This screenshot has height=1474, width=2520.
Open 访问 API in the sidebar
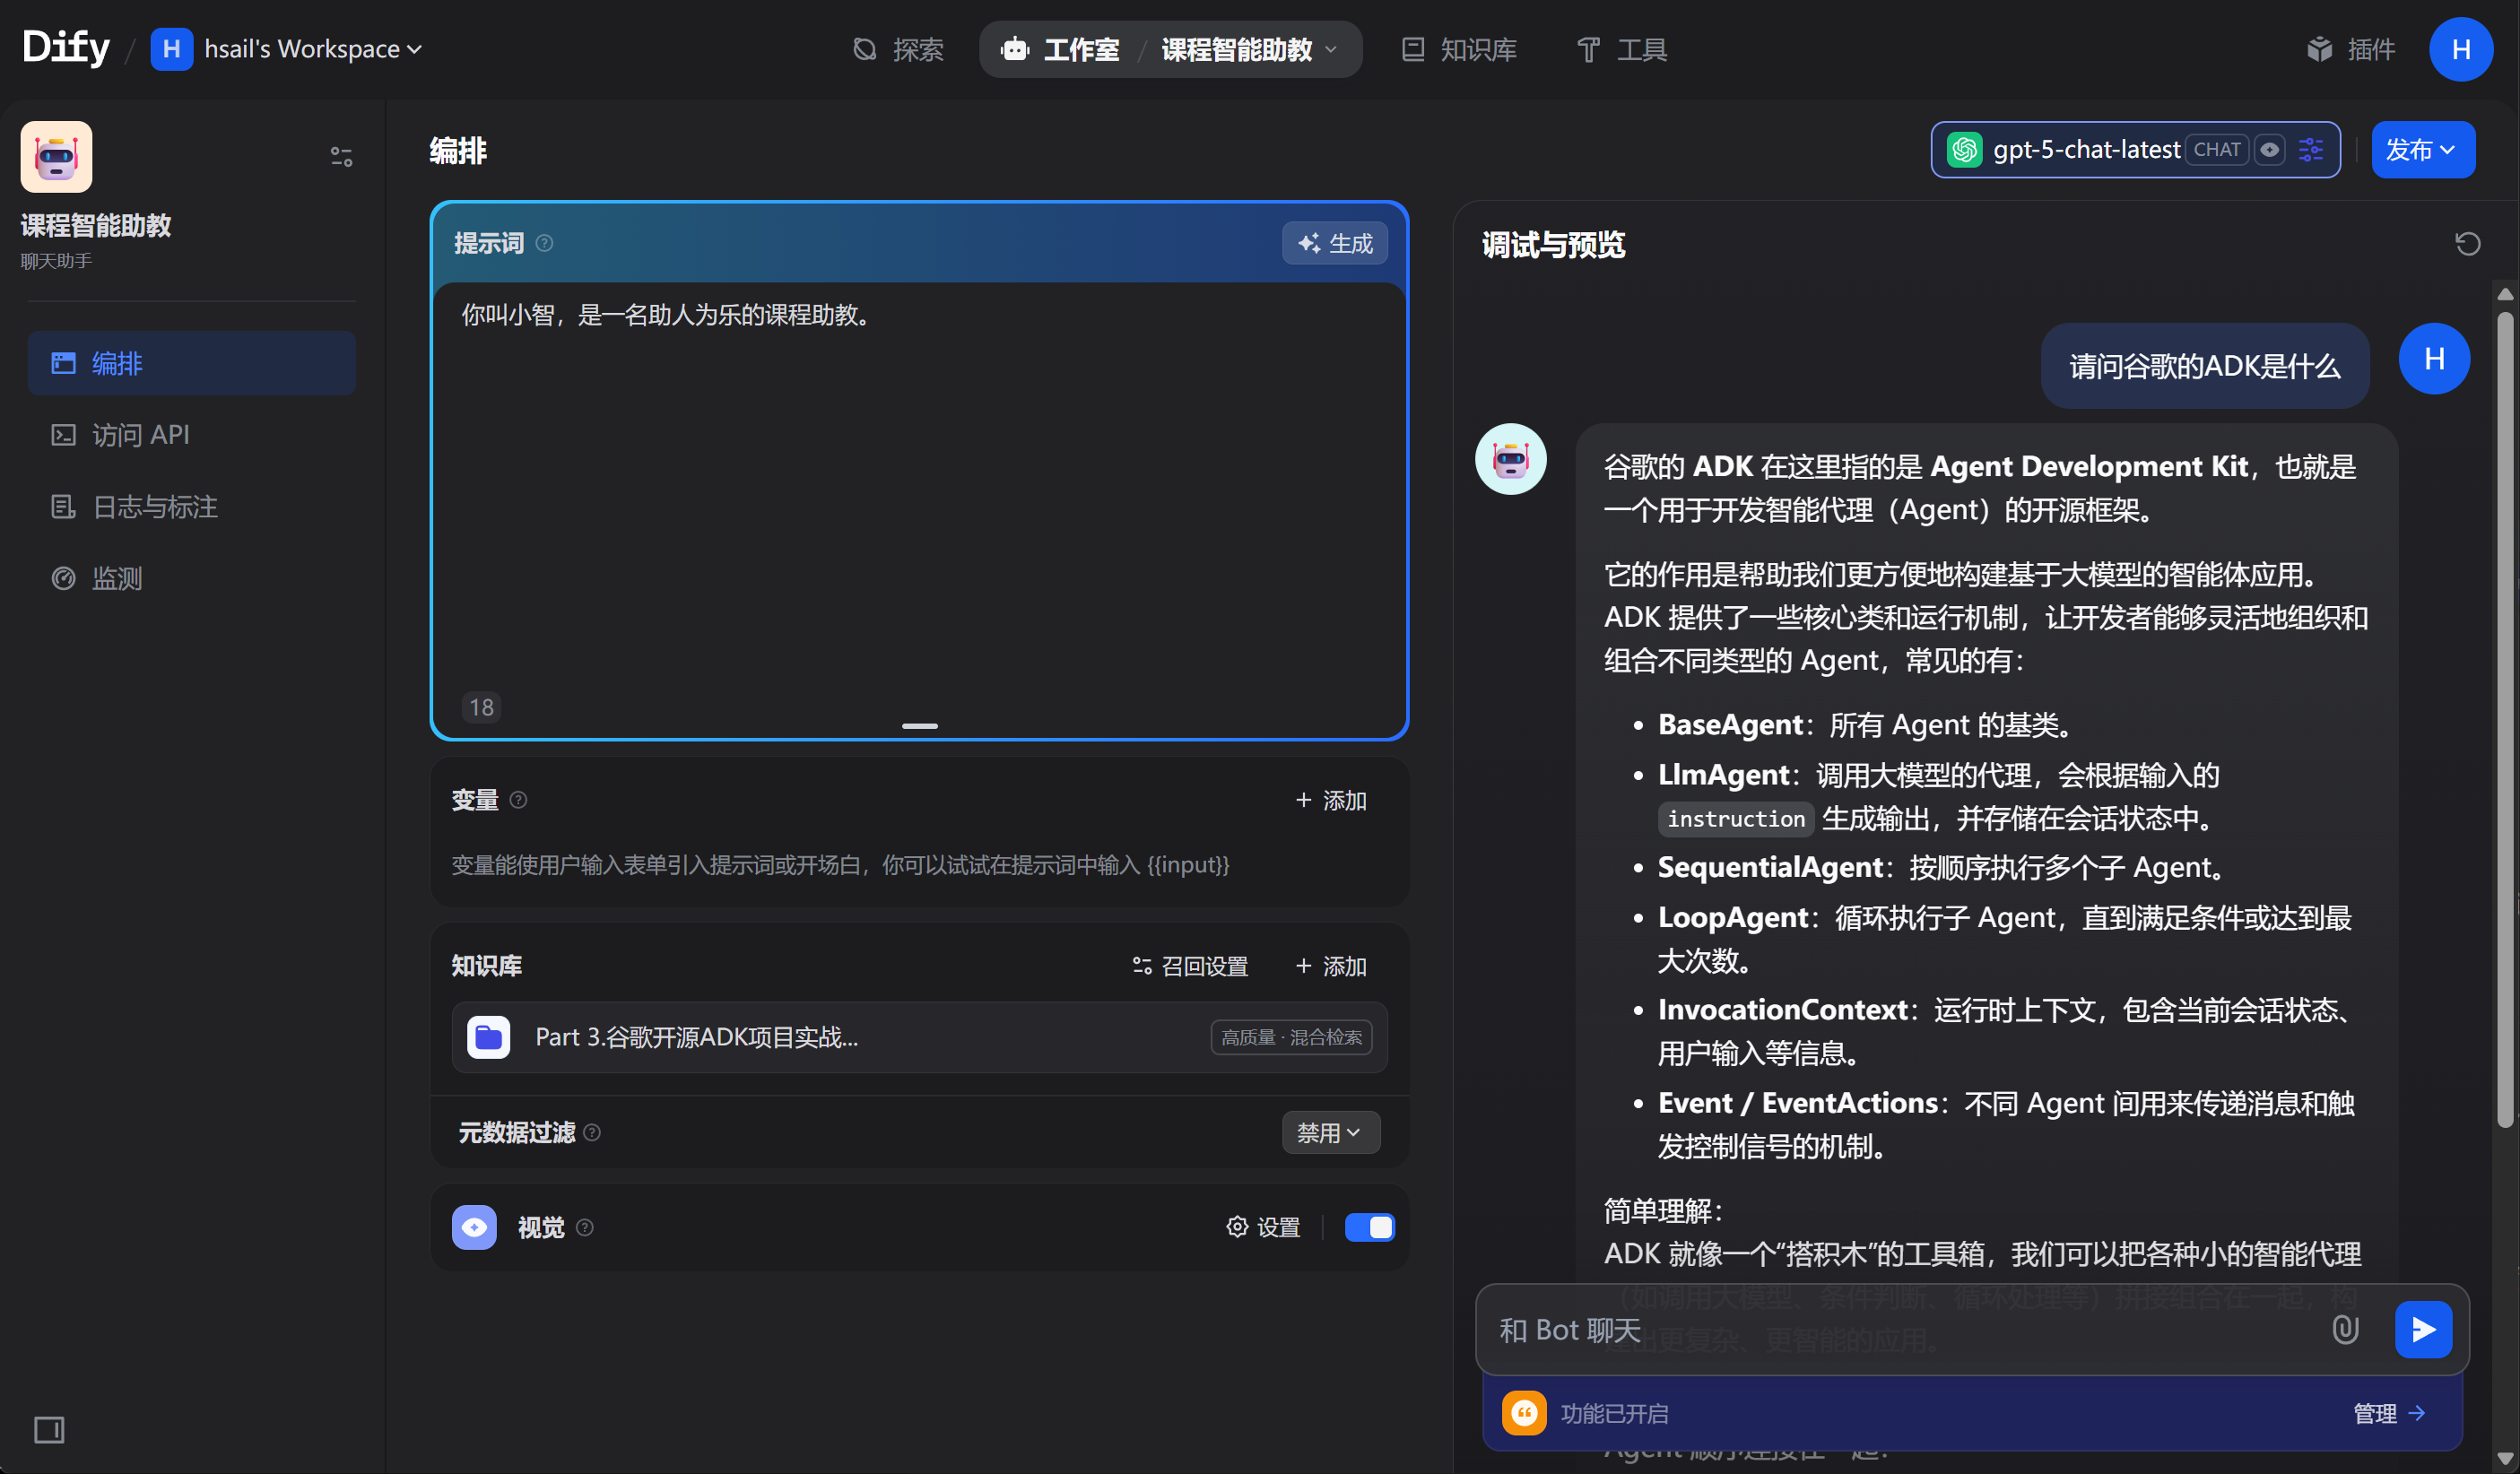(192, 435)
